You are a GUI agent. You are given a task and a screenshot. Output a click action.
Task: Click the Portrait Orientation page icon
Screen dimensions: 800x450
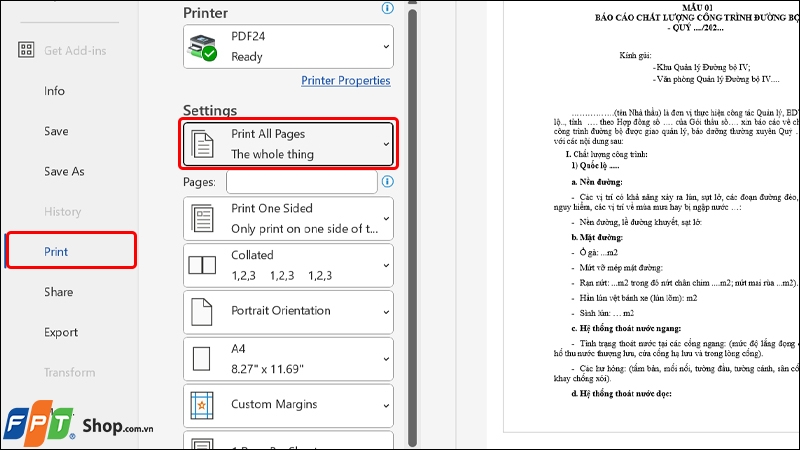[202, 312]
